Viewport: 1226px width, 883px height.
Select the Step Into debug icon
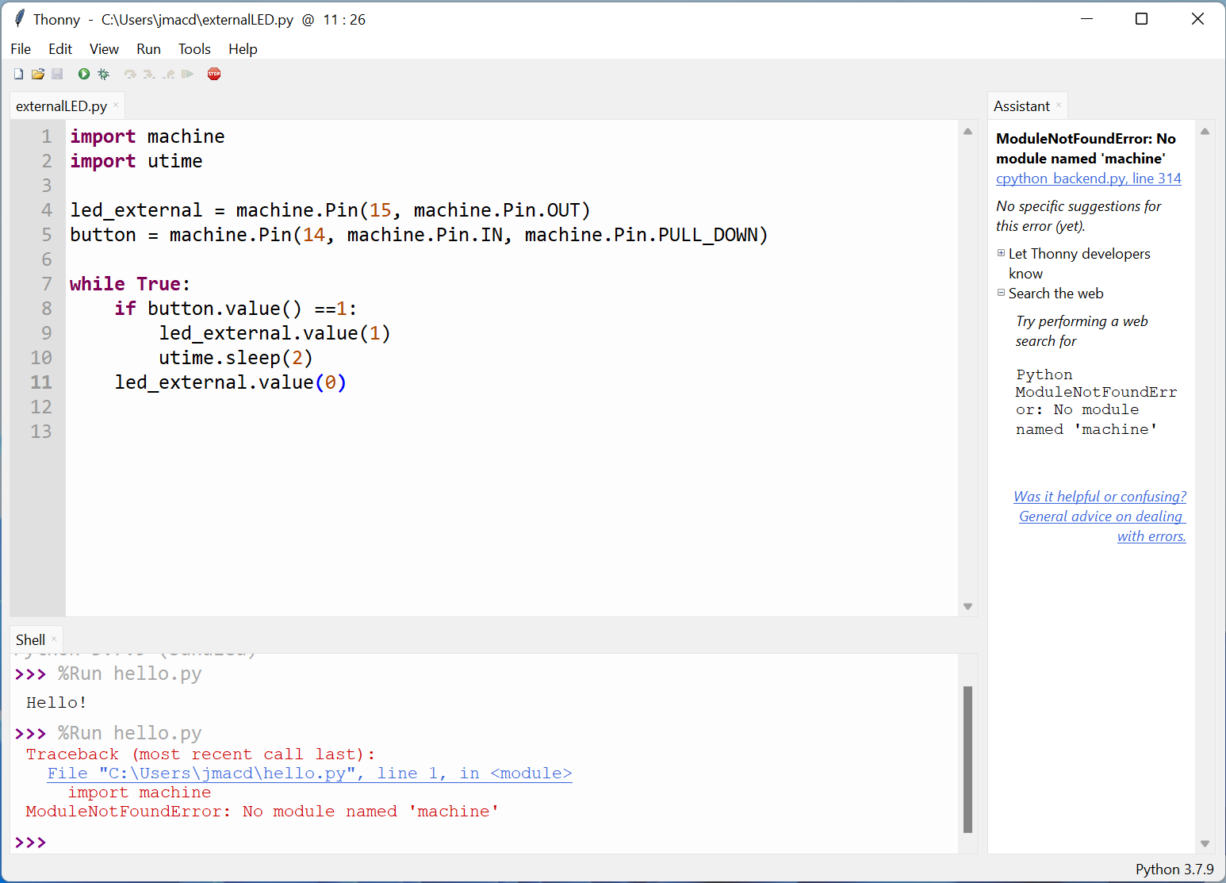(149, 73)
